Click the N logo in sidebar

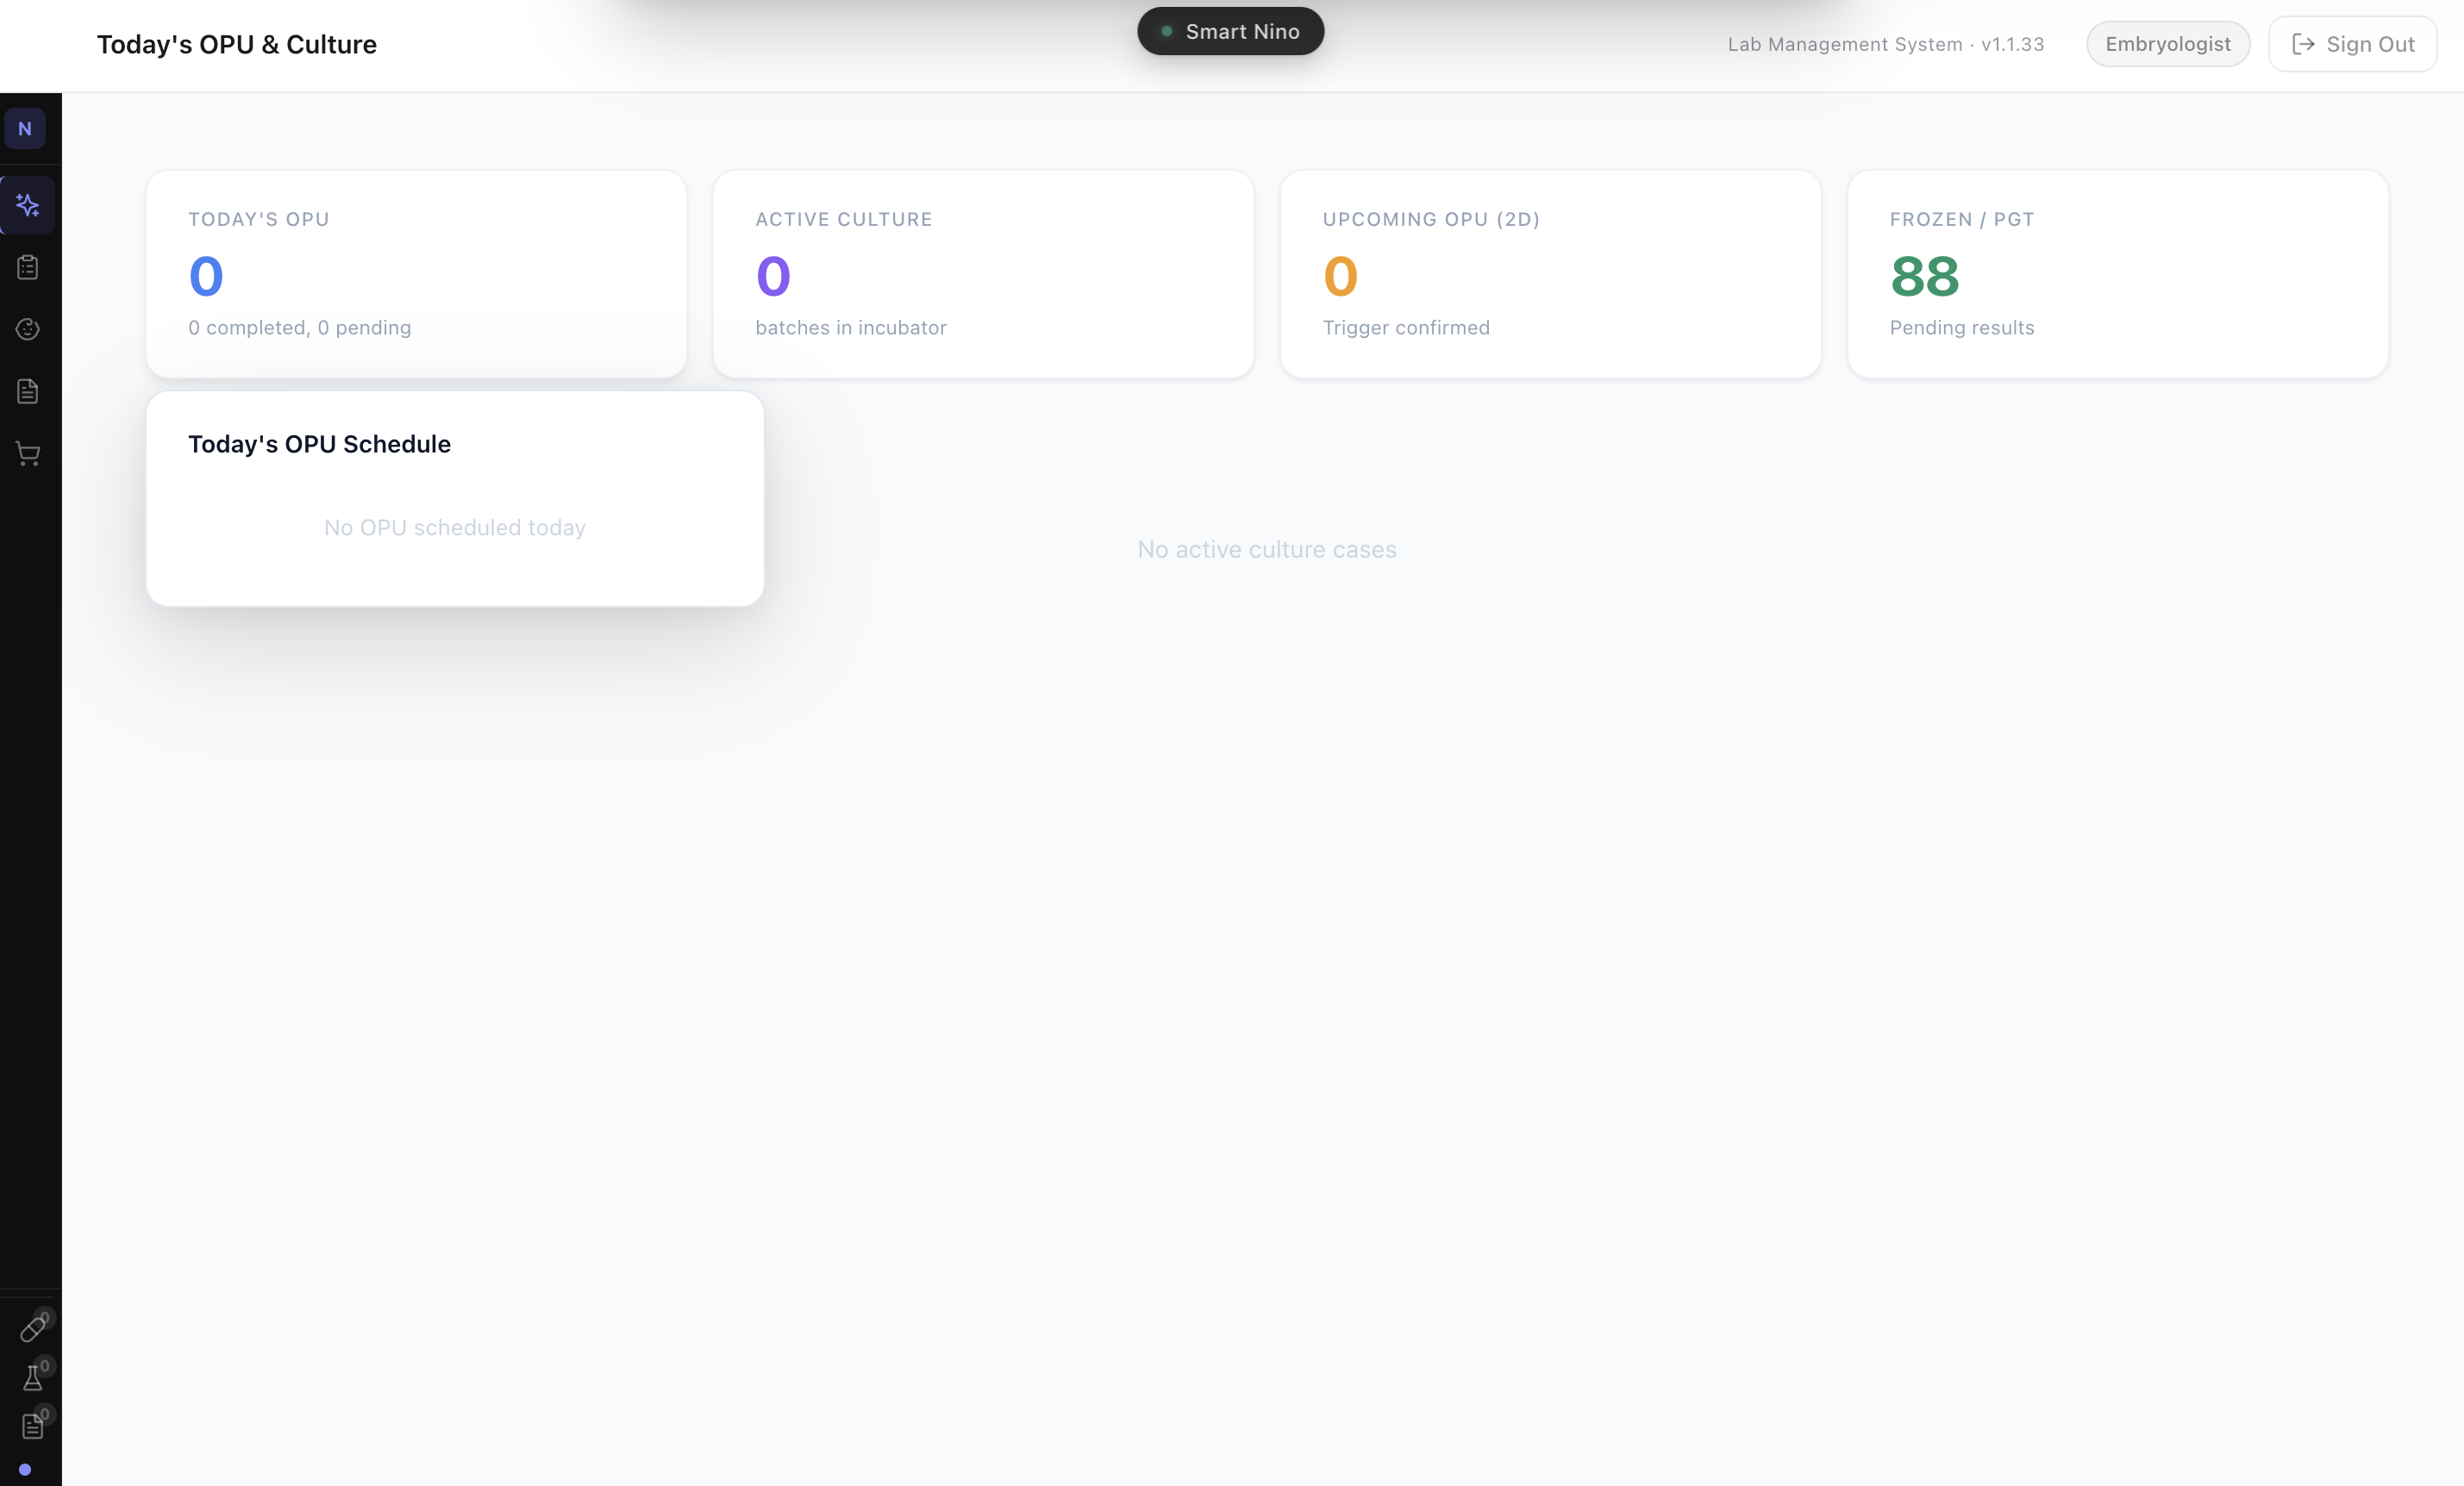pyautogui.click(x=25, y=129)
